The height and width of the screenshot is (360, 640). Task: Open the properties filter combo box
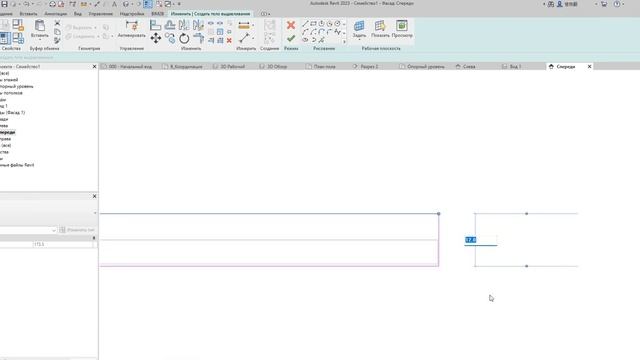28,230
